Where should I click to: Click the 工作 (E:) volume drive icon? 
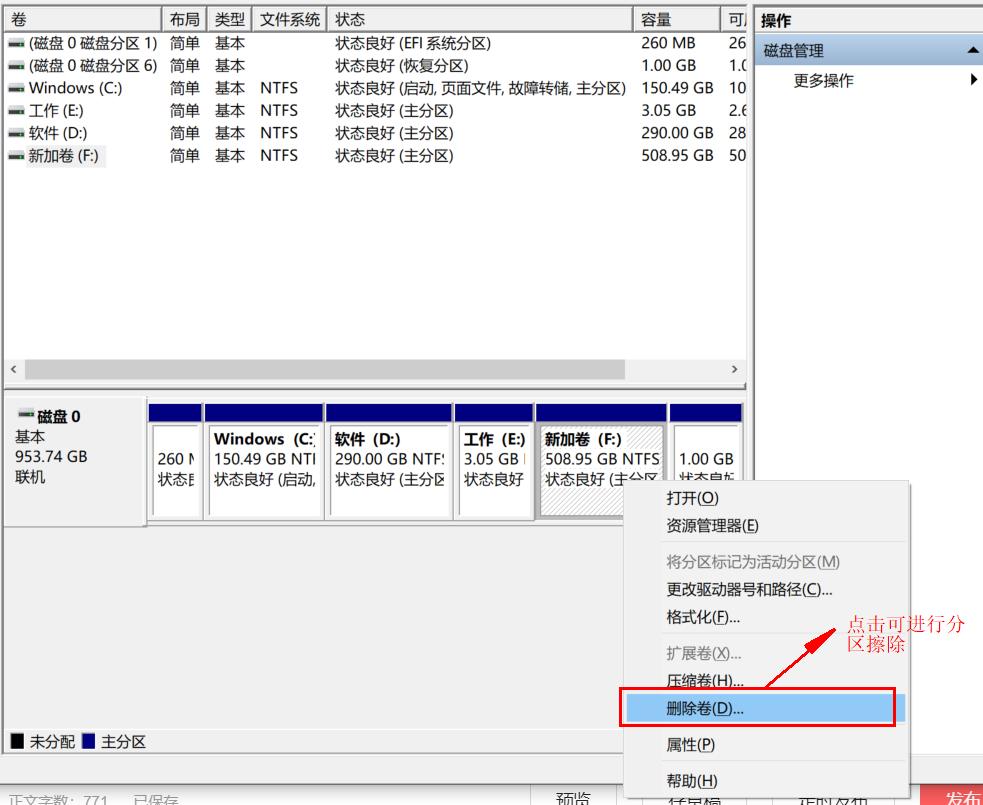[x=14, y=110]
